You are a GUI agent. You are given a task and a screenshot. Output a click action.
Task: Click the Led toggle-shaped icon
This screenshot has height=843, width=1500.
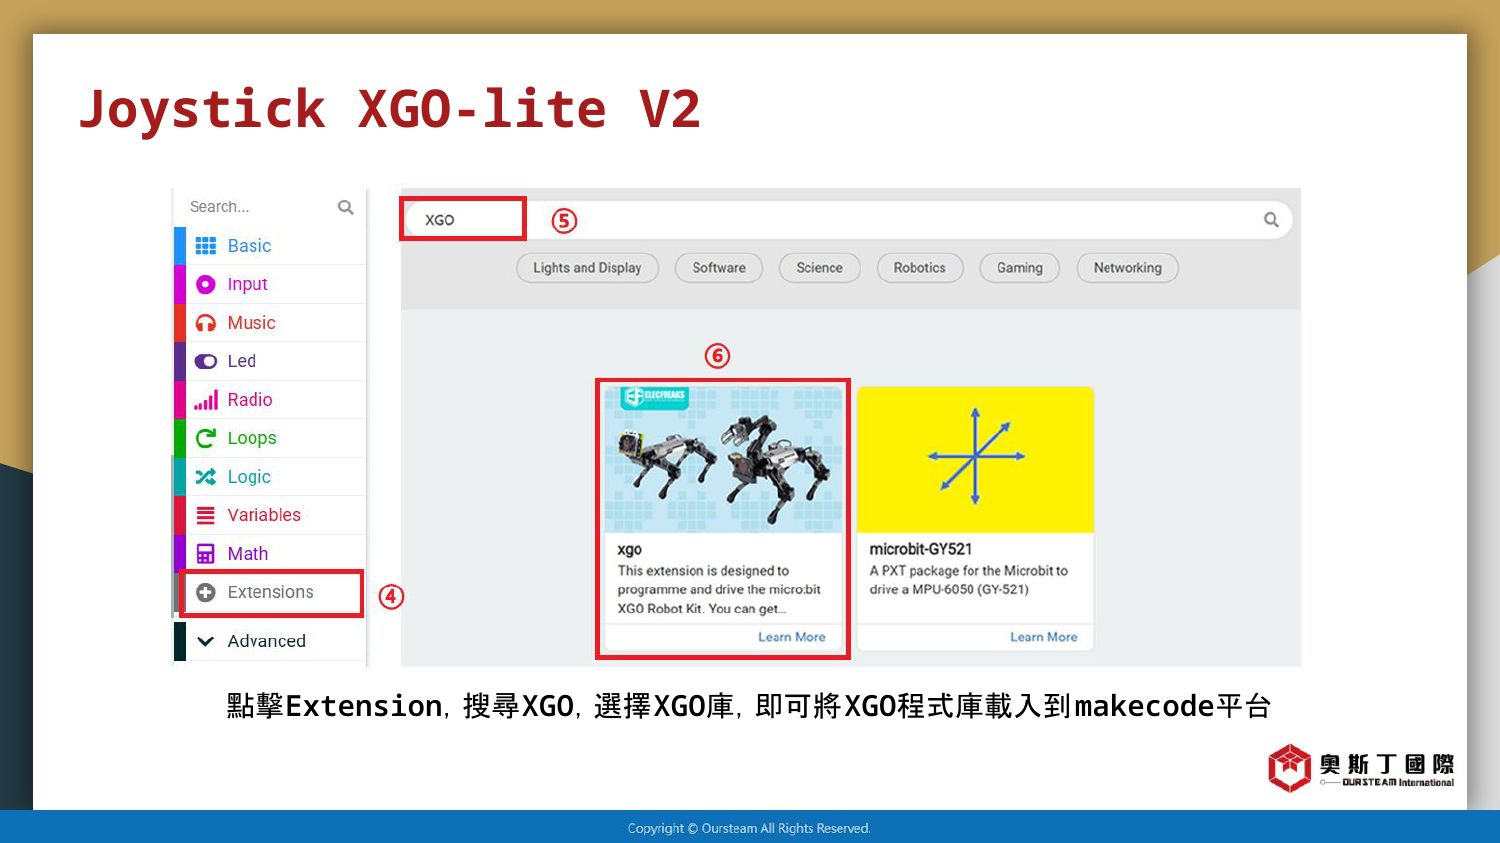[x=206, y=362]
